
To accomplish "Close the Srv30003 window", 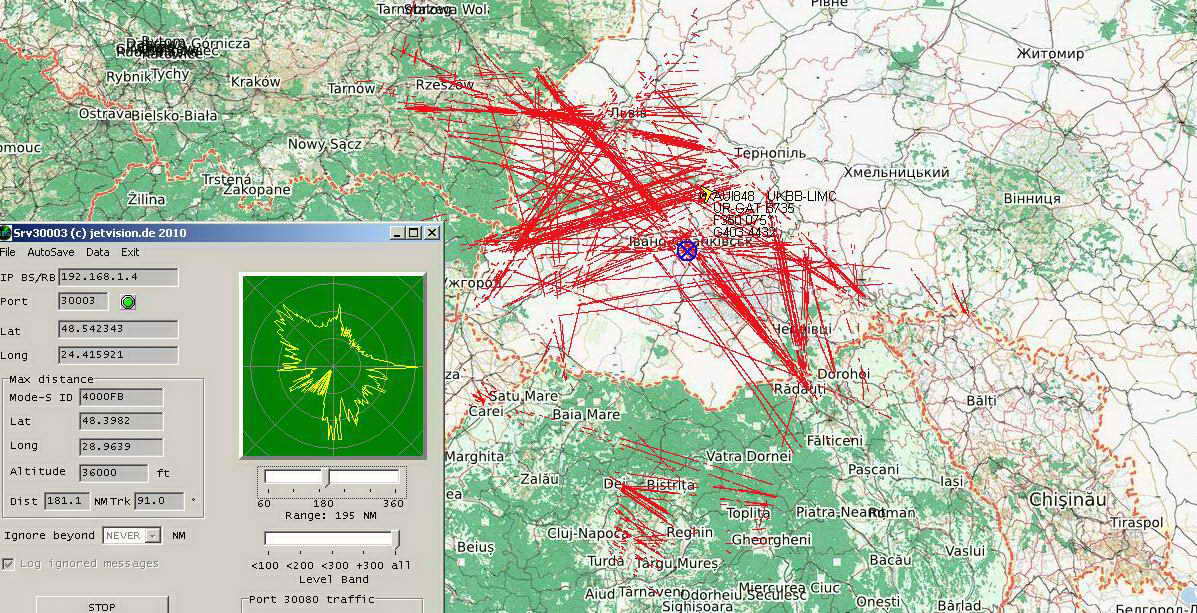I will tap(431, 233).
